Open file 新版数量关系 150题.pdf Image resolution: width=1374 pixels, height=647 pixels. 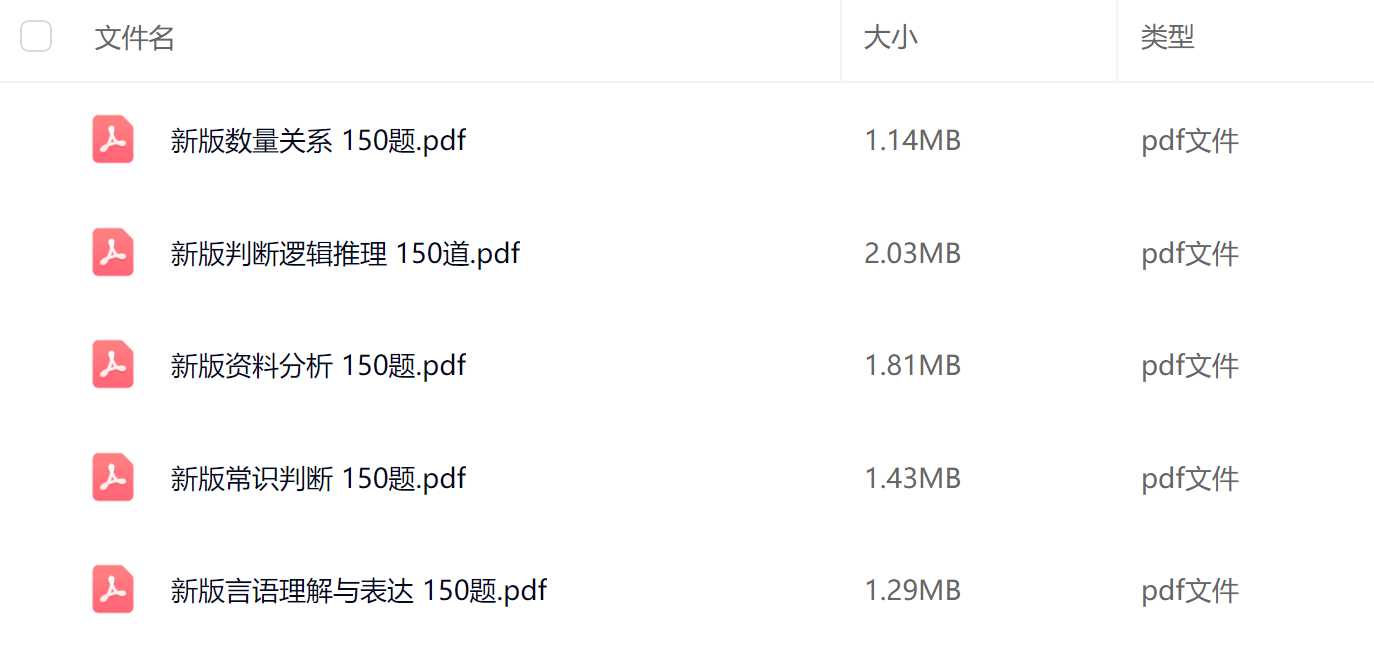318,141
